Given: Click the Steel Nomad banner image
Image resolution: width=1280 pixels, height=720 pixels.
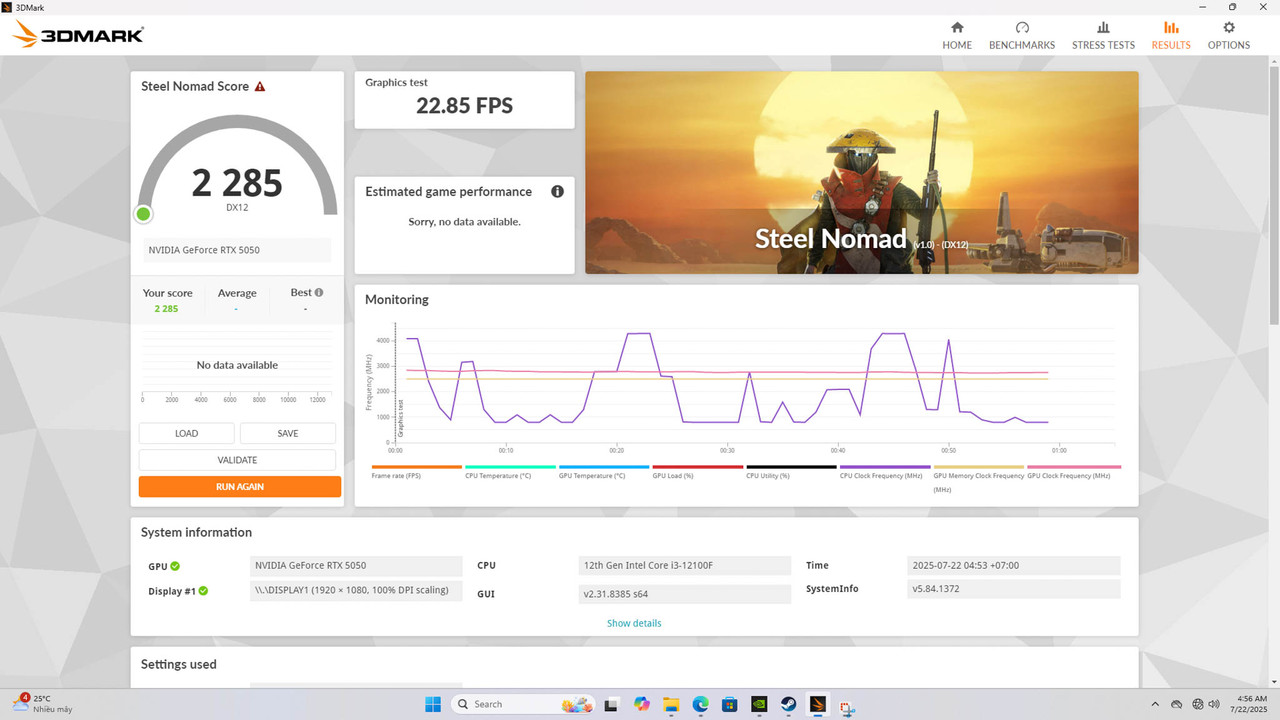Looking at the screenshot, I should click(x=861, y=172).
